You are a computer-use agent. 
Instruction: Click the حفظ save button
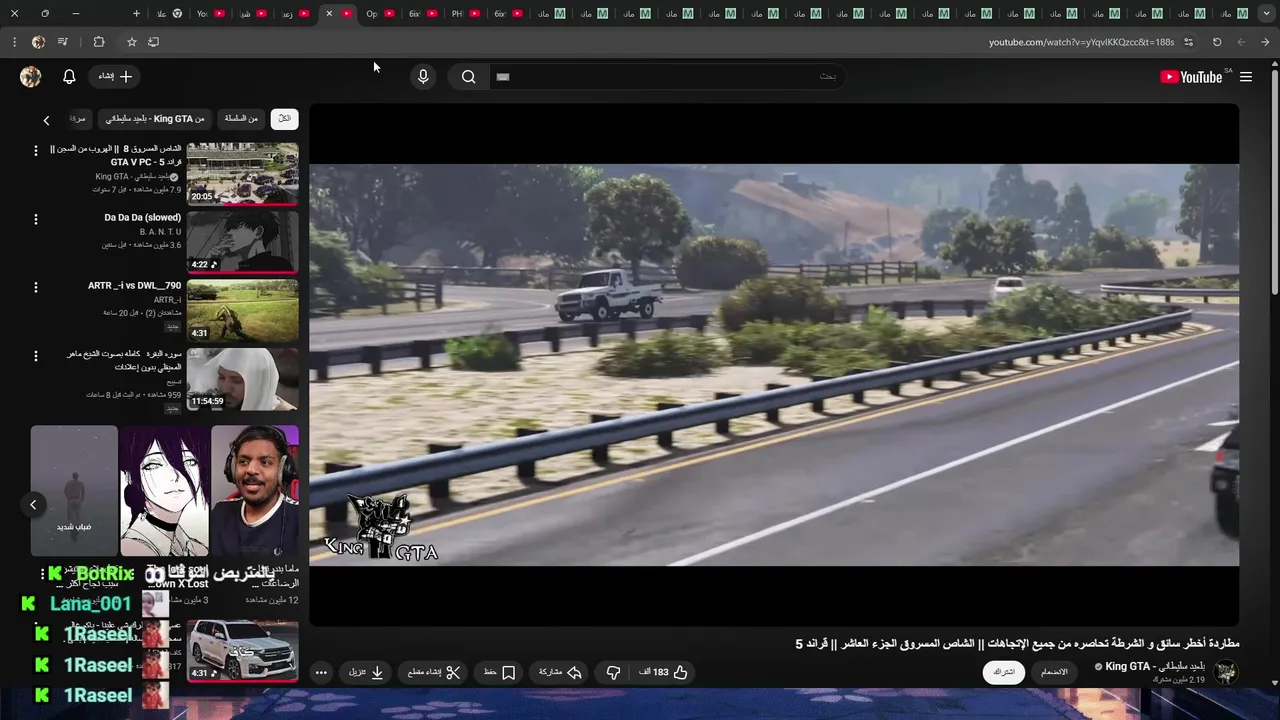click(x=500, y=672)
